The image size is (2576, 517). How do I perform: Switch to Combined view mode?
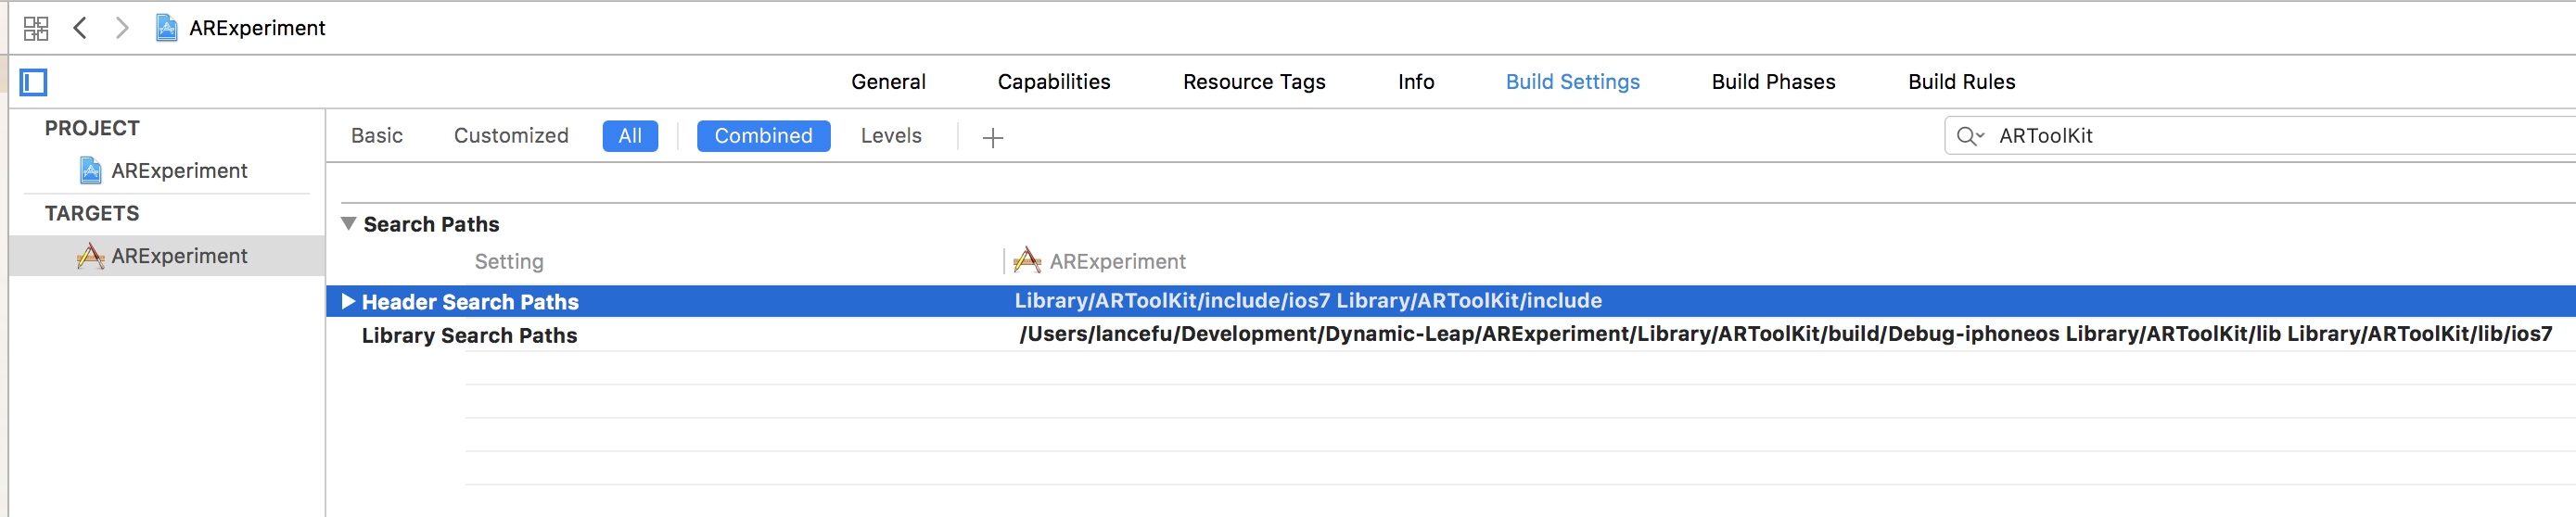(763, 136)
